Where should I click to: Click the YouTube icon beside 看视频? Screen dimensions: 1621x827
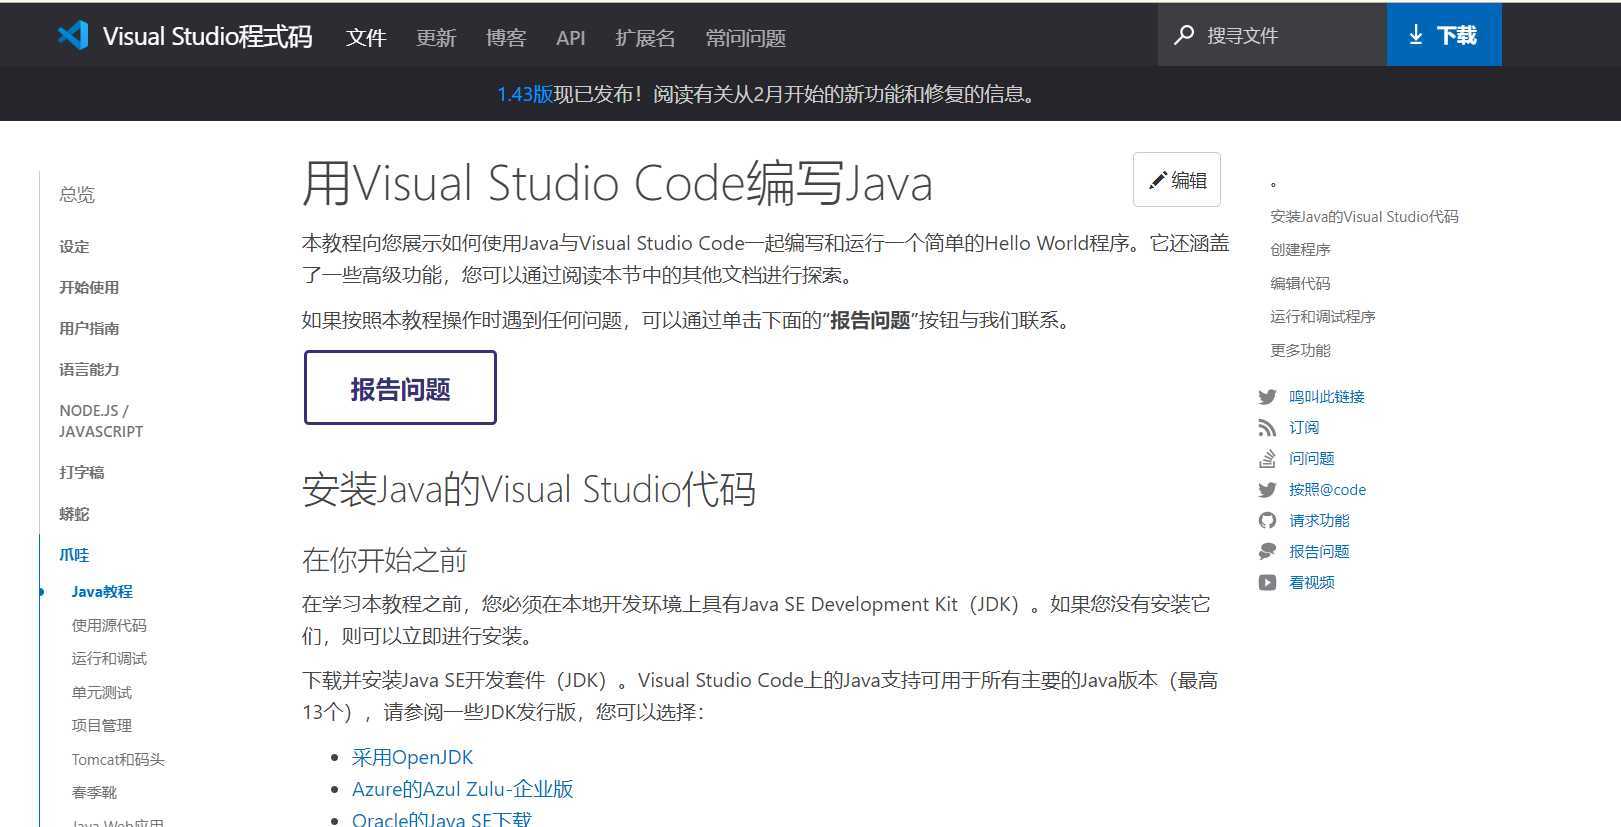click(1267, 583)
